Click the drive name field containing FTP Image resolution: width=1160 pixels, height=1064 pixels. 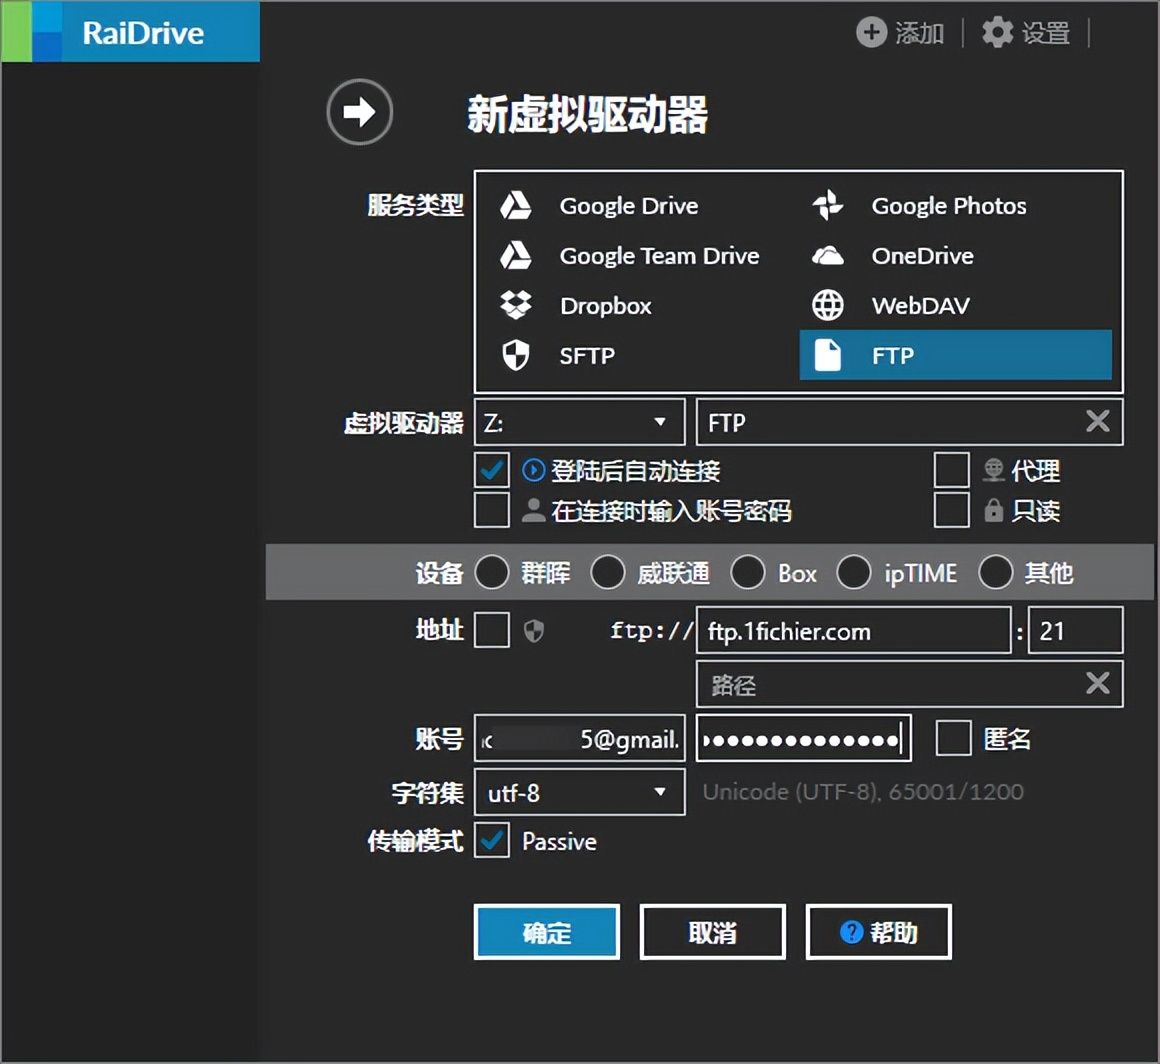point(909,422)
